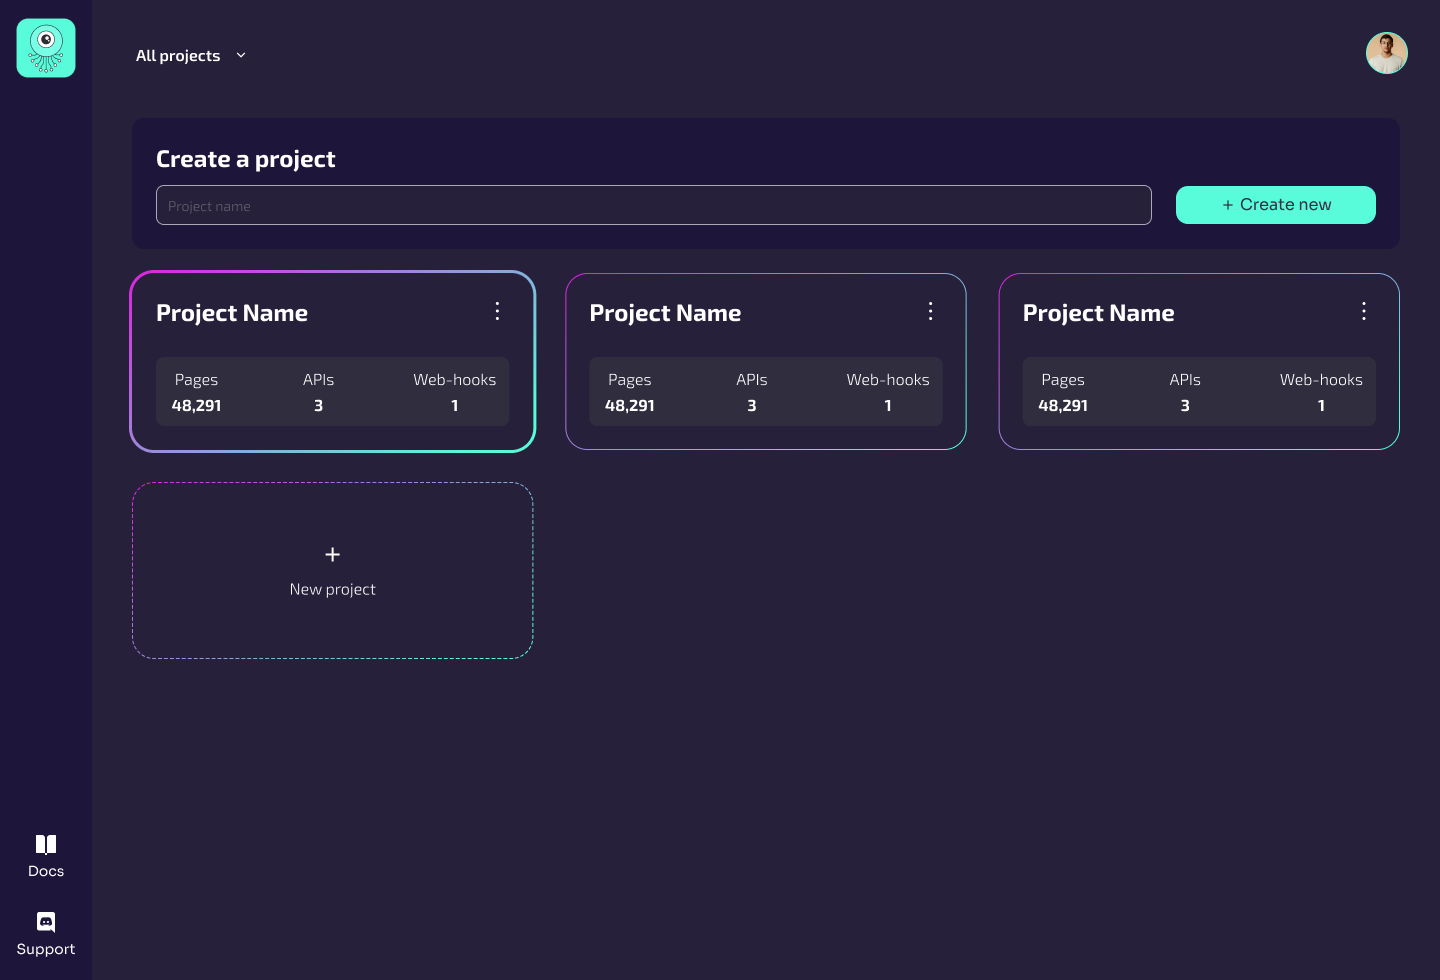
Task: Click the Project name input field
Action: (x=654, y=205)
